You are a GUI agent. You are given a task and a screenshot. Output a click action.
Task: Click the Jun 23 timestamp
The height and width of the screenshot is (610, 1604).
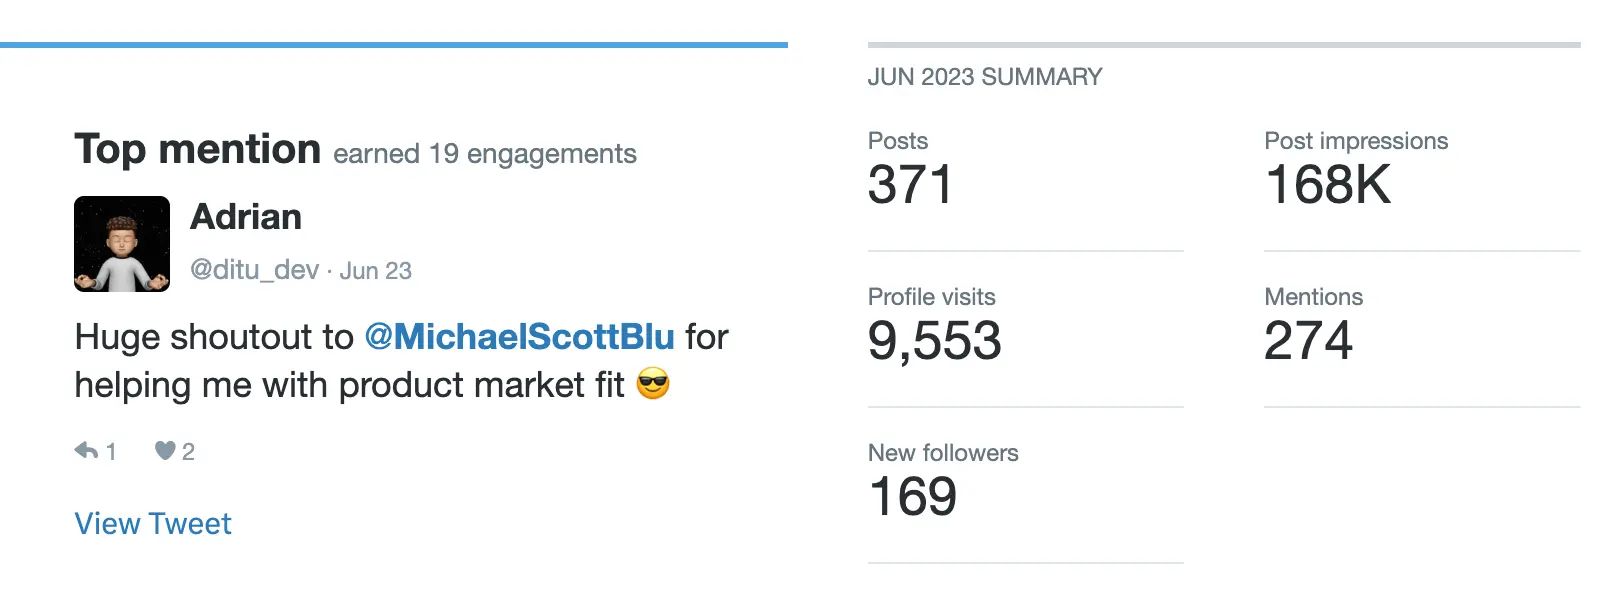pos(375,270)
